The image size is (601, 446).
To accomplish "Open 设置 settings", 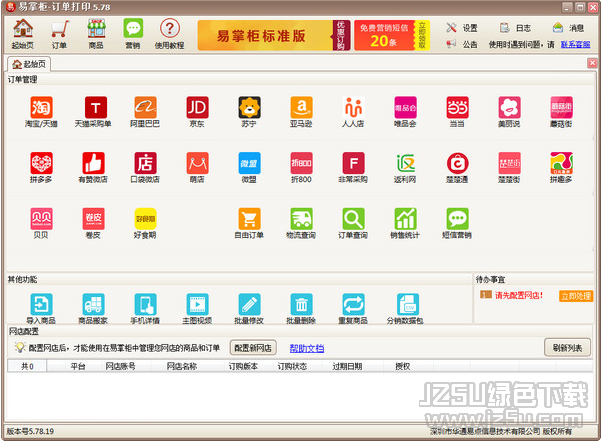I will 462,28.
